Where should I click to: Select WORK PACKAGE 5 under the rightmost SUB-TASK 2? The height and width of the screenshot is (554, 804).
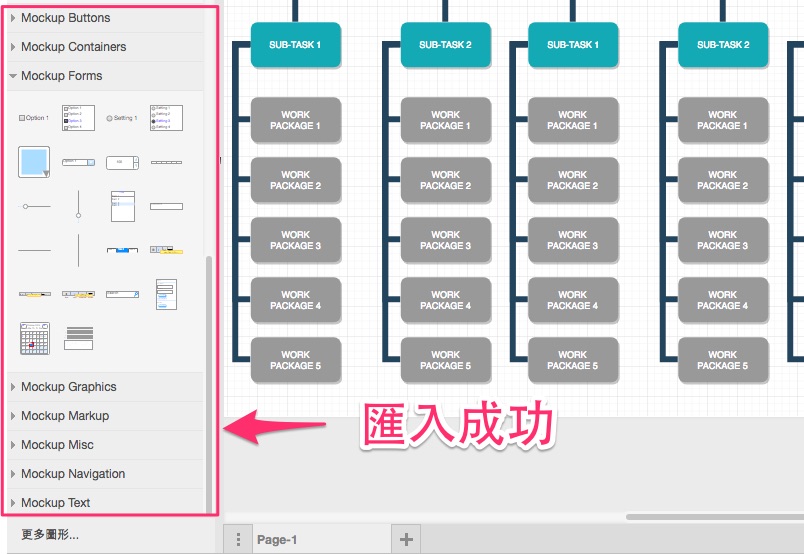coord(723,360)
